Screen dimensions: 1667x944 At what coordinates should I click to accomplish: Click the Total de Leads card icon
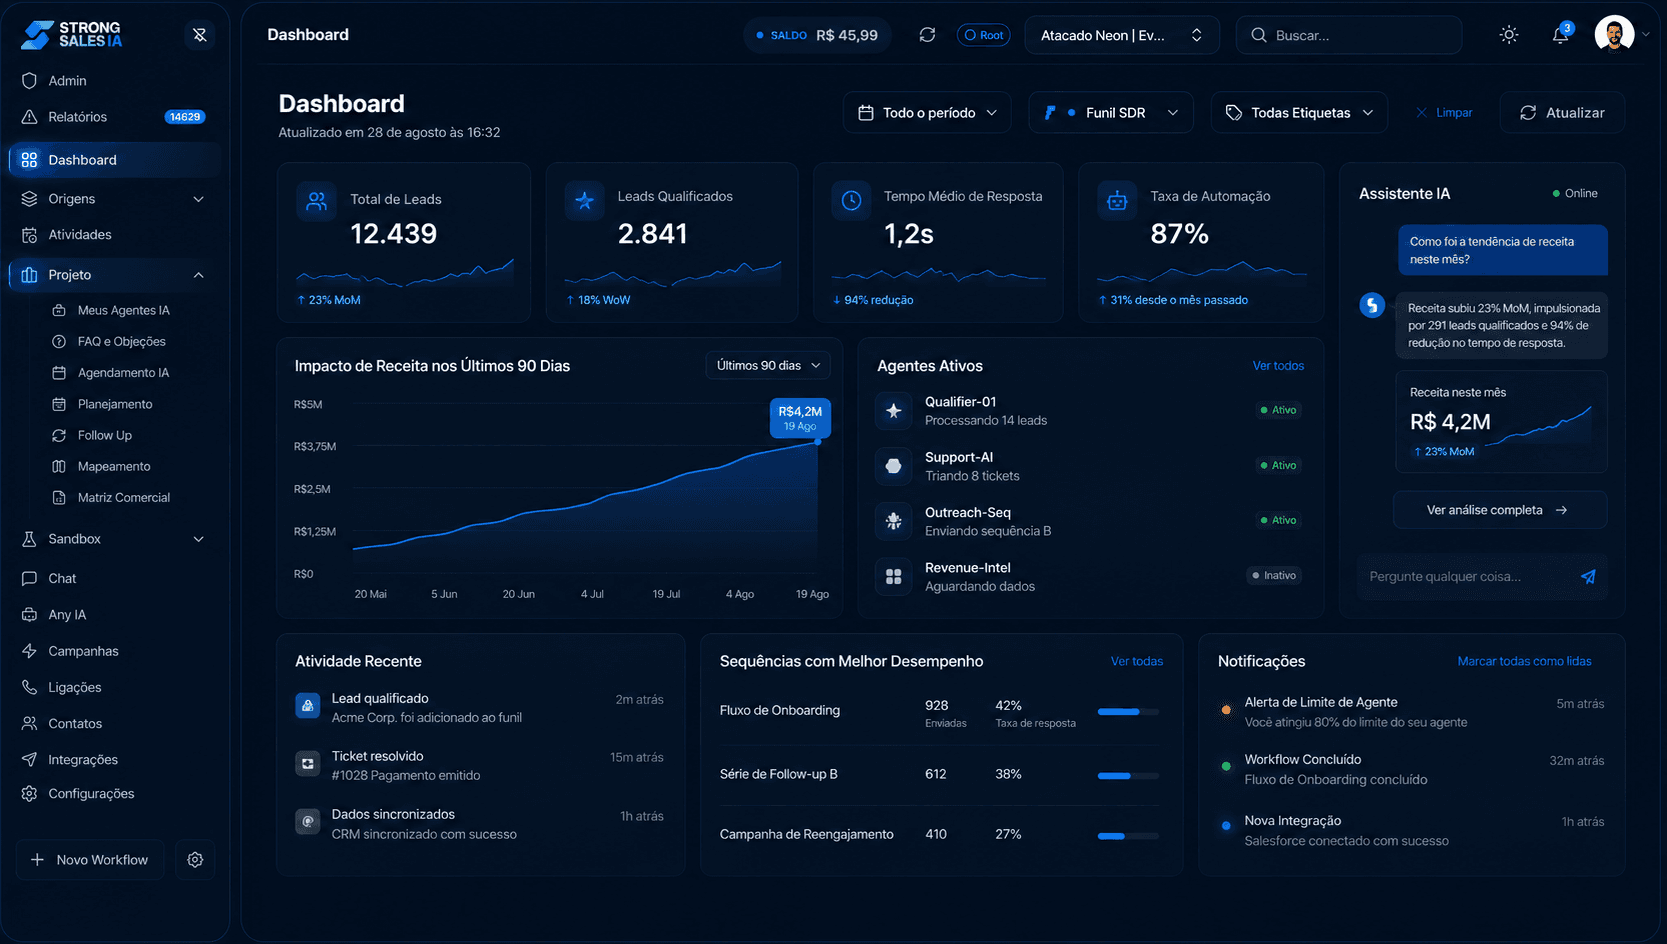click(317, 201)
